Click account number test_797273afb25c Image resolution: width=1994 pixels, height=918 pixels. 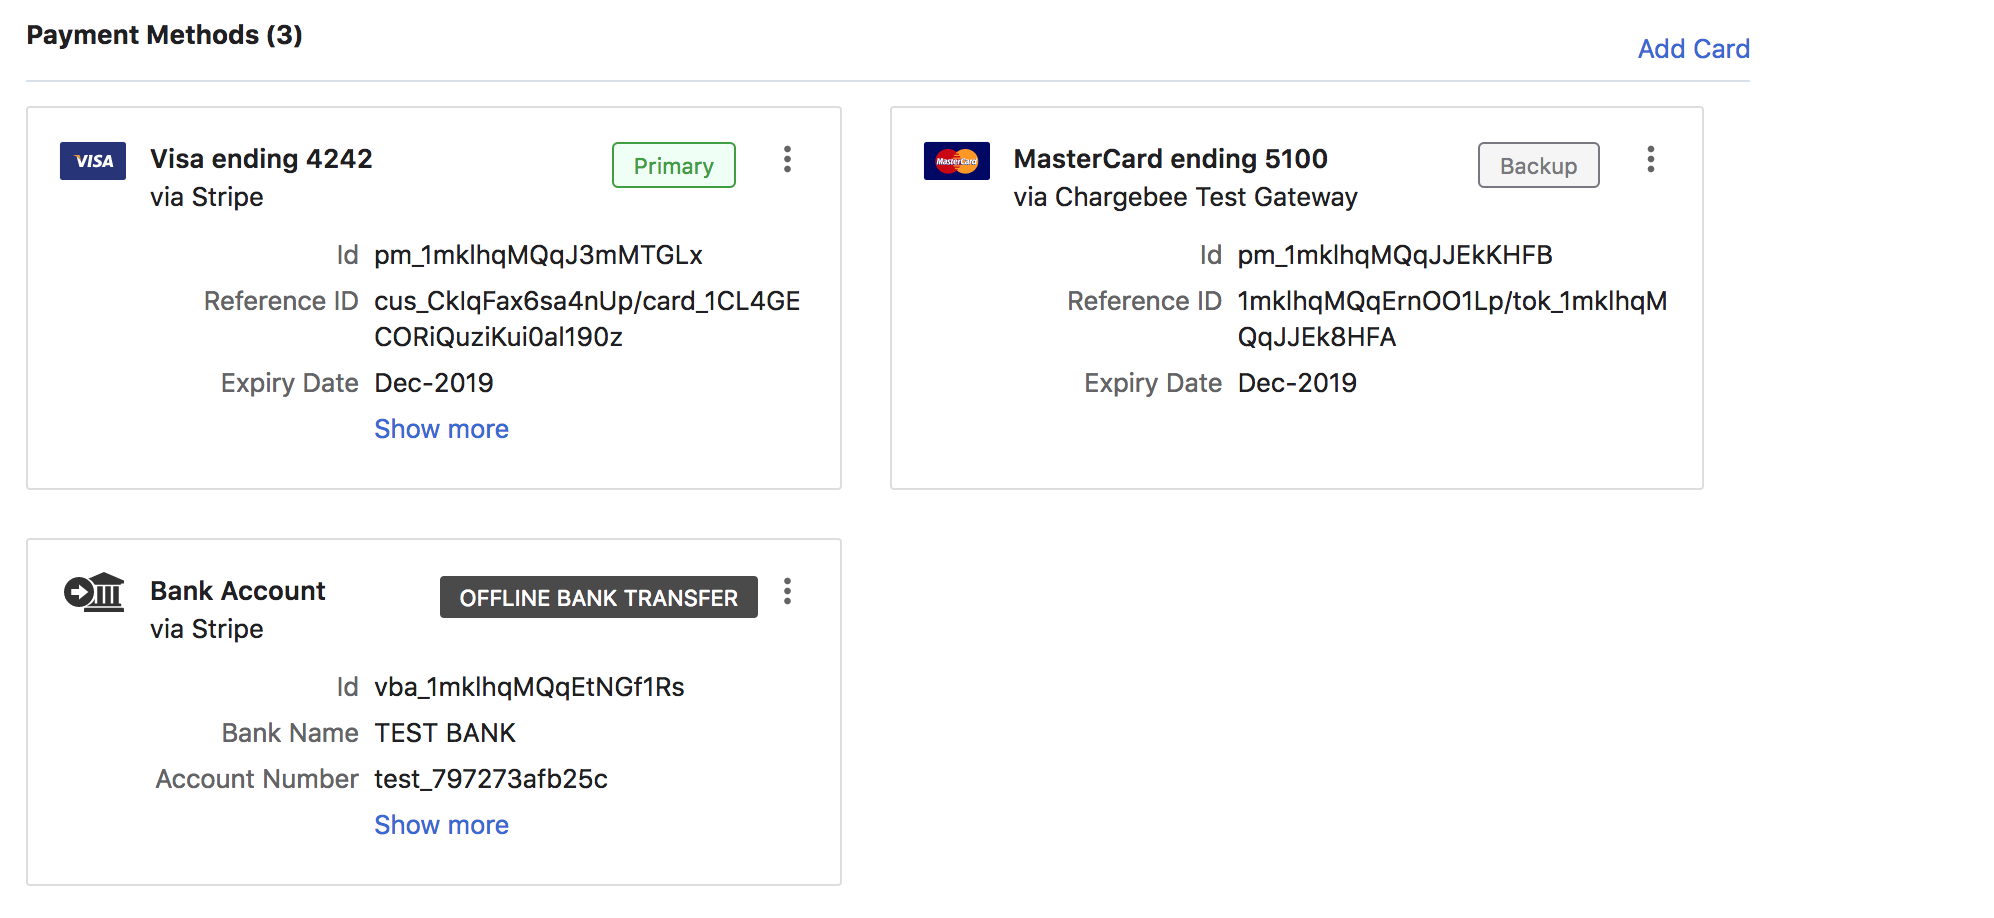coord(490,779)
